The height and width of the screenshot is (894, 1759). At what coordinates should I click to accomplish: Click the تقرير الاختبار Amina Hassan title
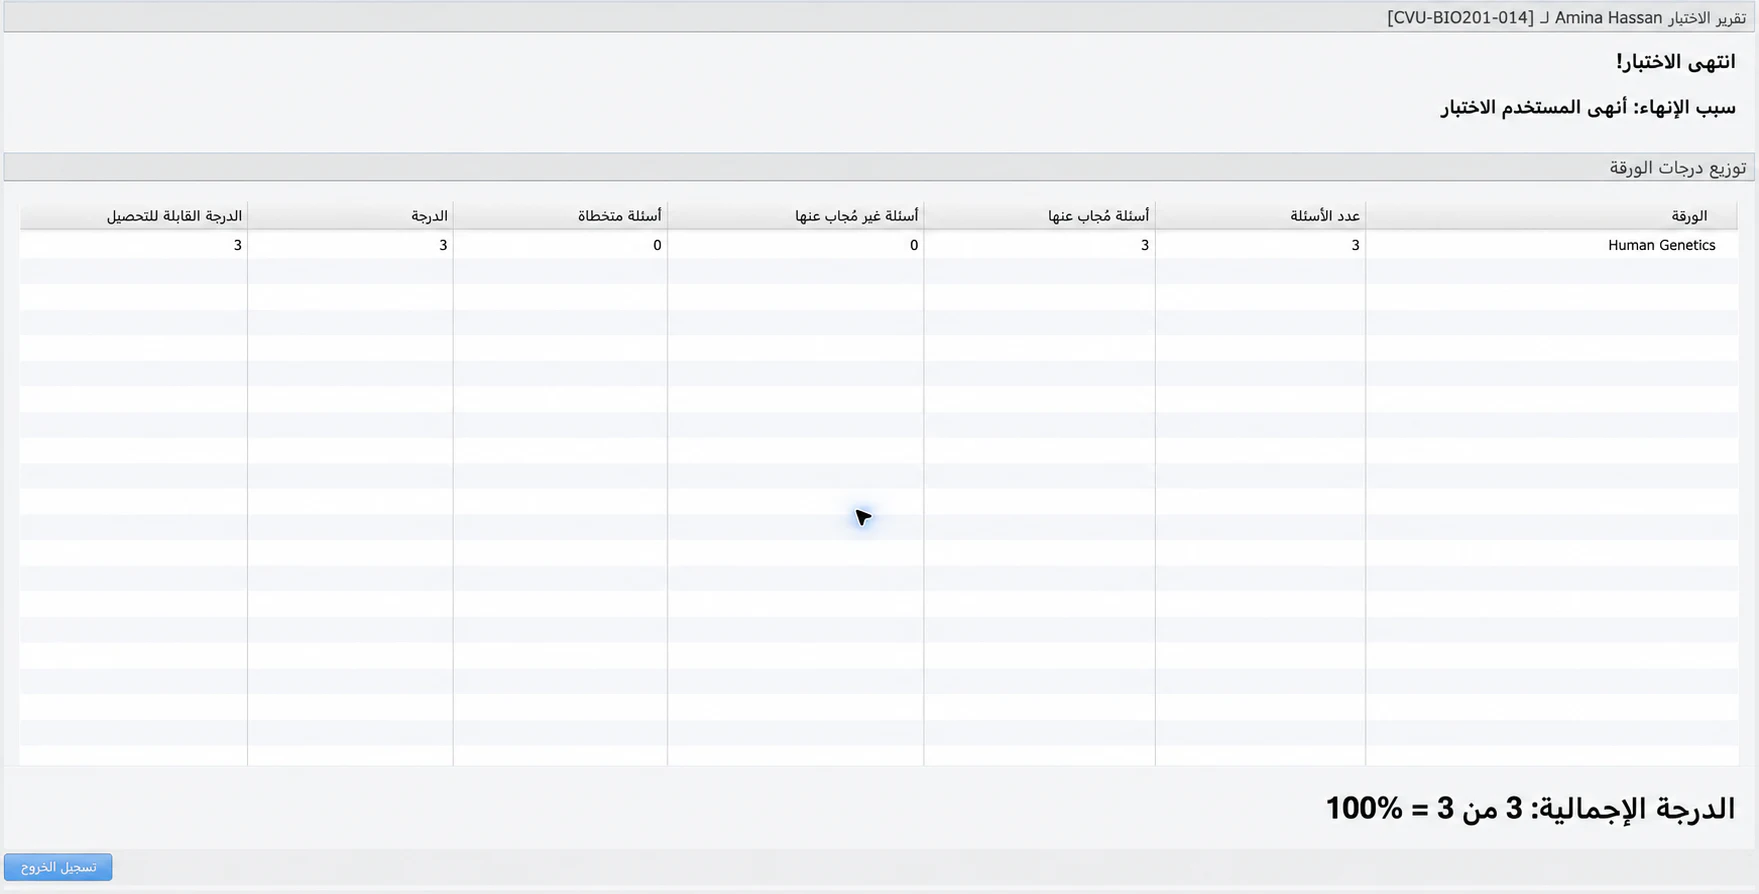click(x=1566, y=18)
